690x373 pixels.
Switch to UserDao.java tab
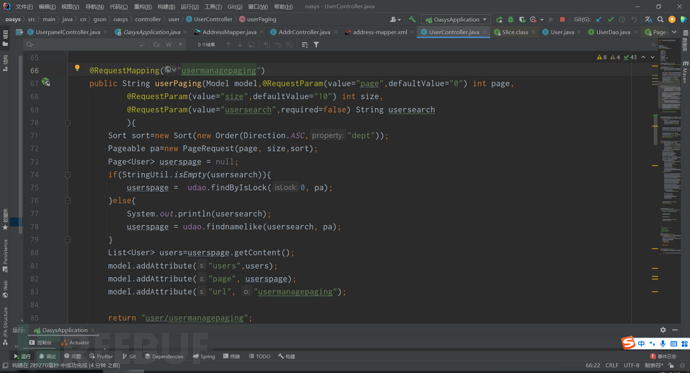(613, 32)
